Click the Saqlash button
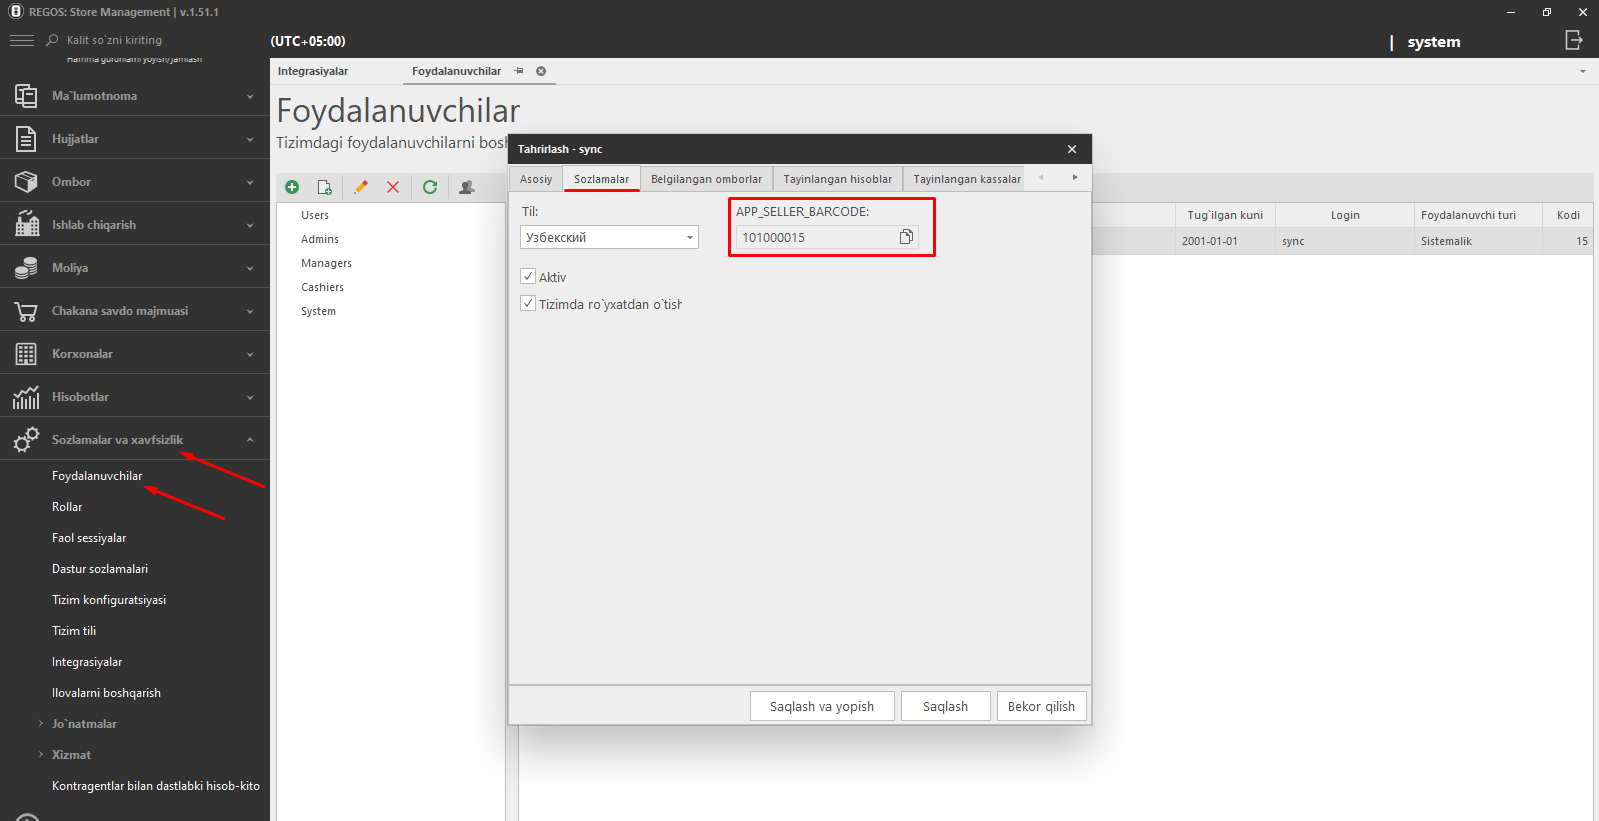The width and height of the screenshot is (1599, 821). [945, 706]
